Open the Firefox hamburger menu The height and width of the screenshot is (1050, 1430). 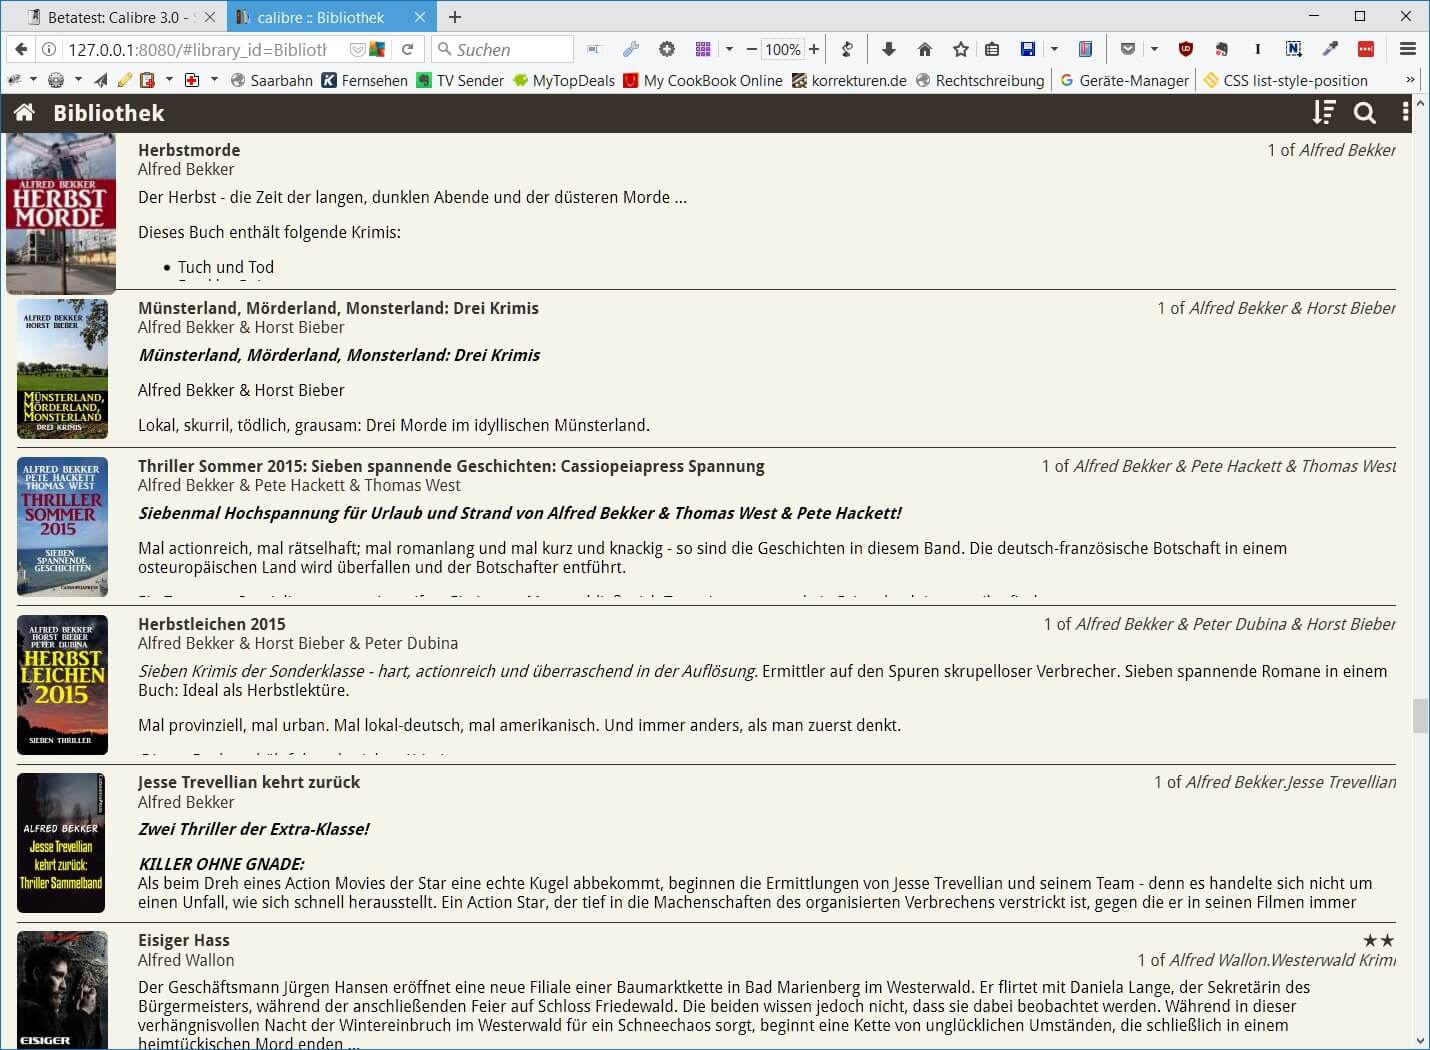coord(1408,49)
